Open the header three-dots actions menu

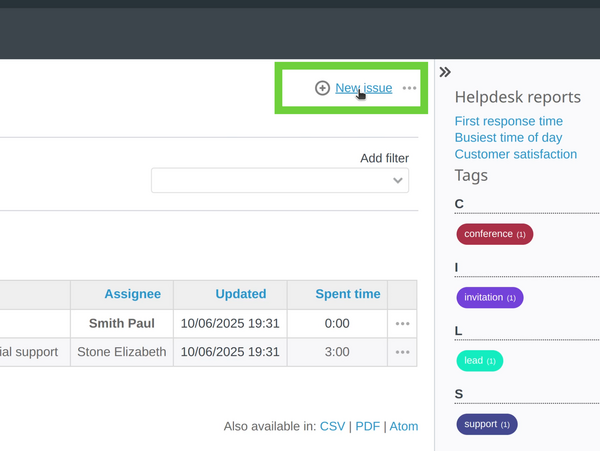[x=410, y=88]
